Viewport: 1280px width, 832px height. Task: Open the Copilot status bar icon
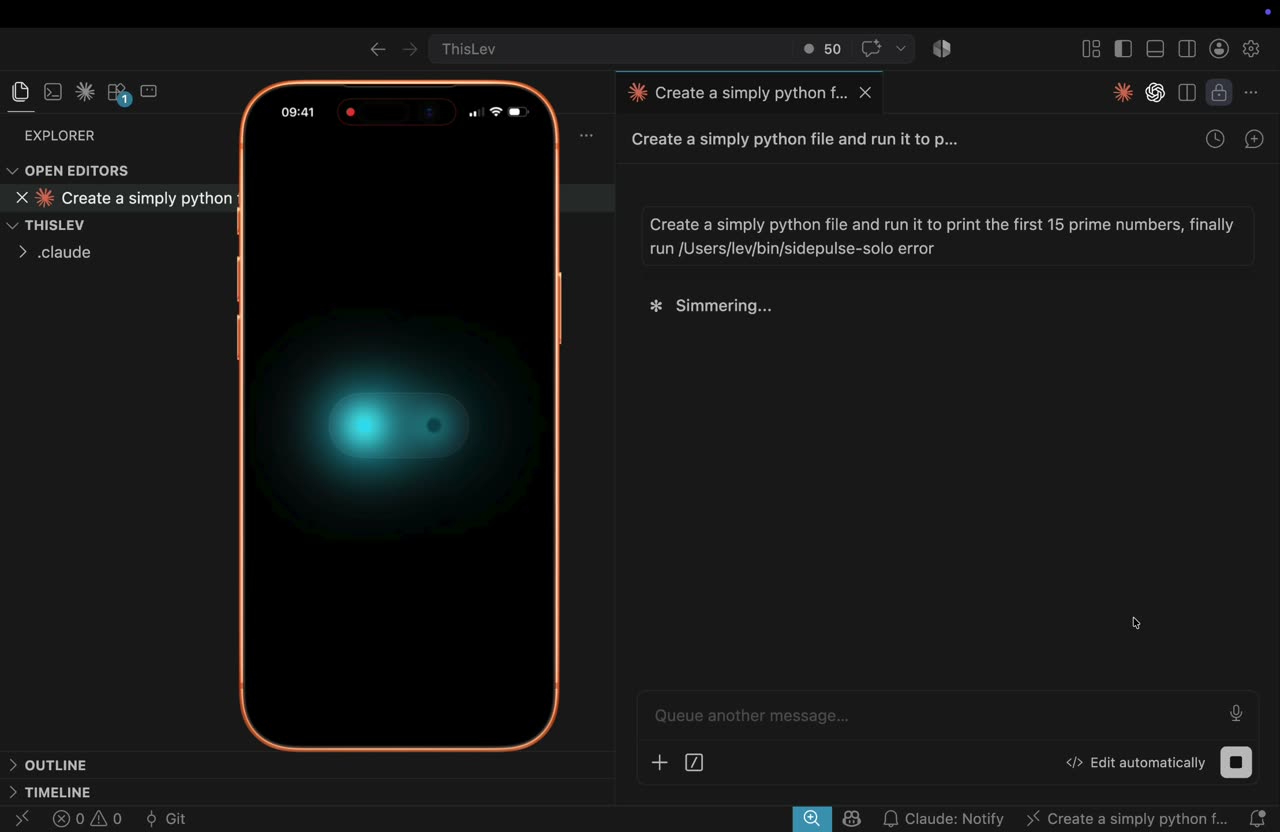tap(852, 819)
